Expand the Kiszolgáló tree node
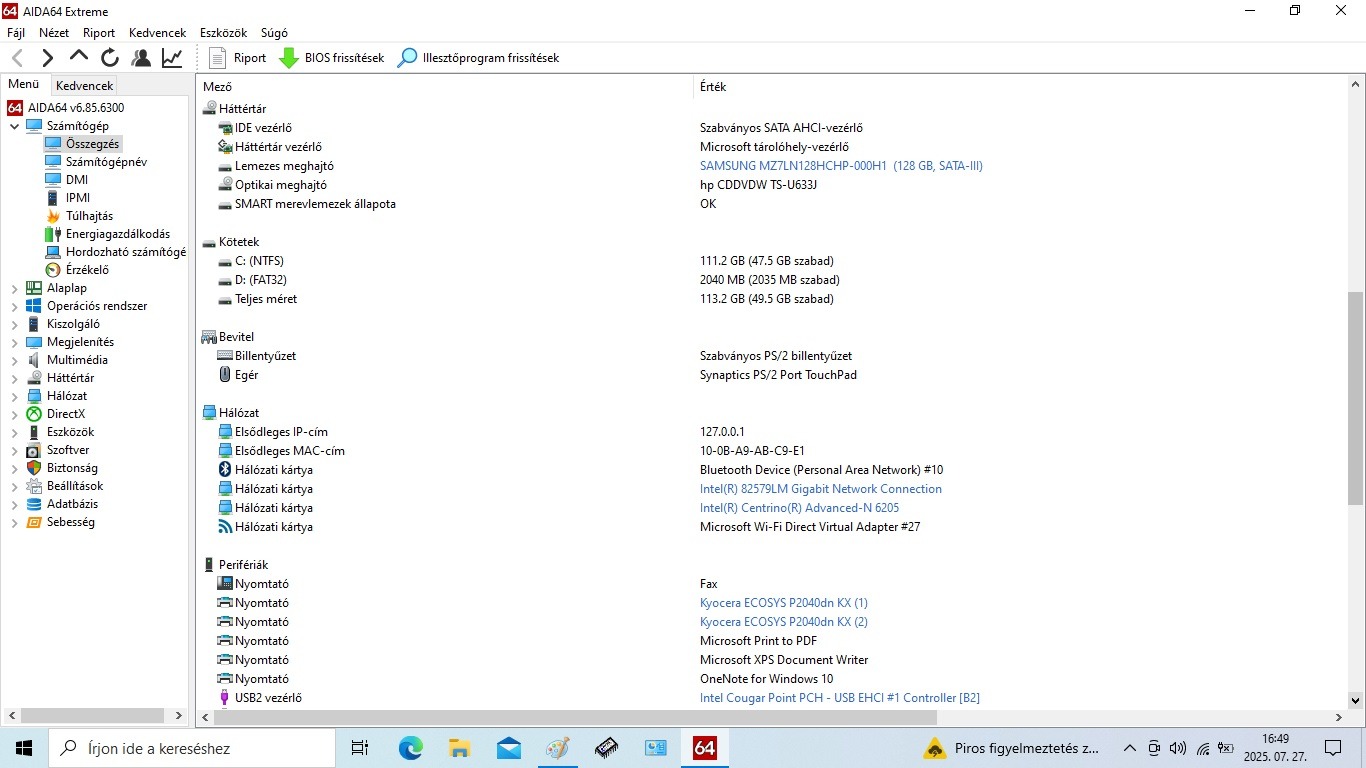This screenshot has width=1366, height=768. 14,324
